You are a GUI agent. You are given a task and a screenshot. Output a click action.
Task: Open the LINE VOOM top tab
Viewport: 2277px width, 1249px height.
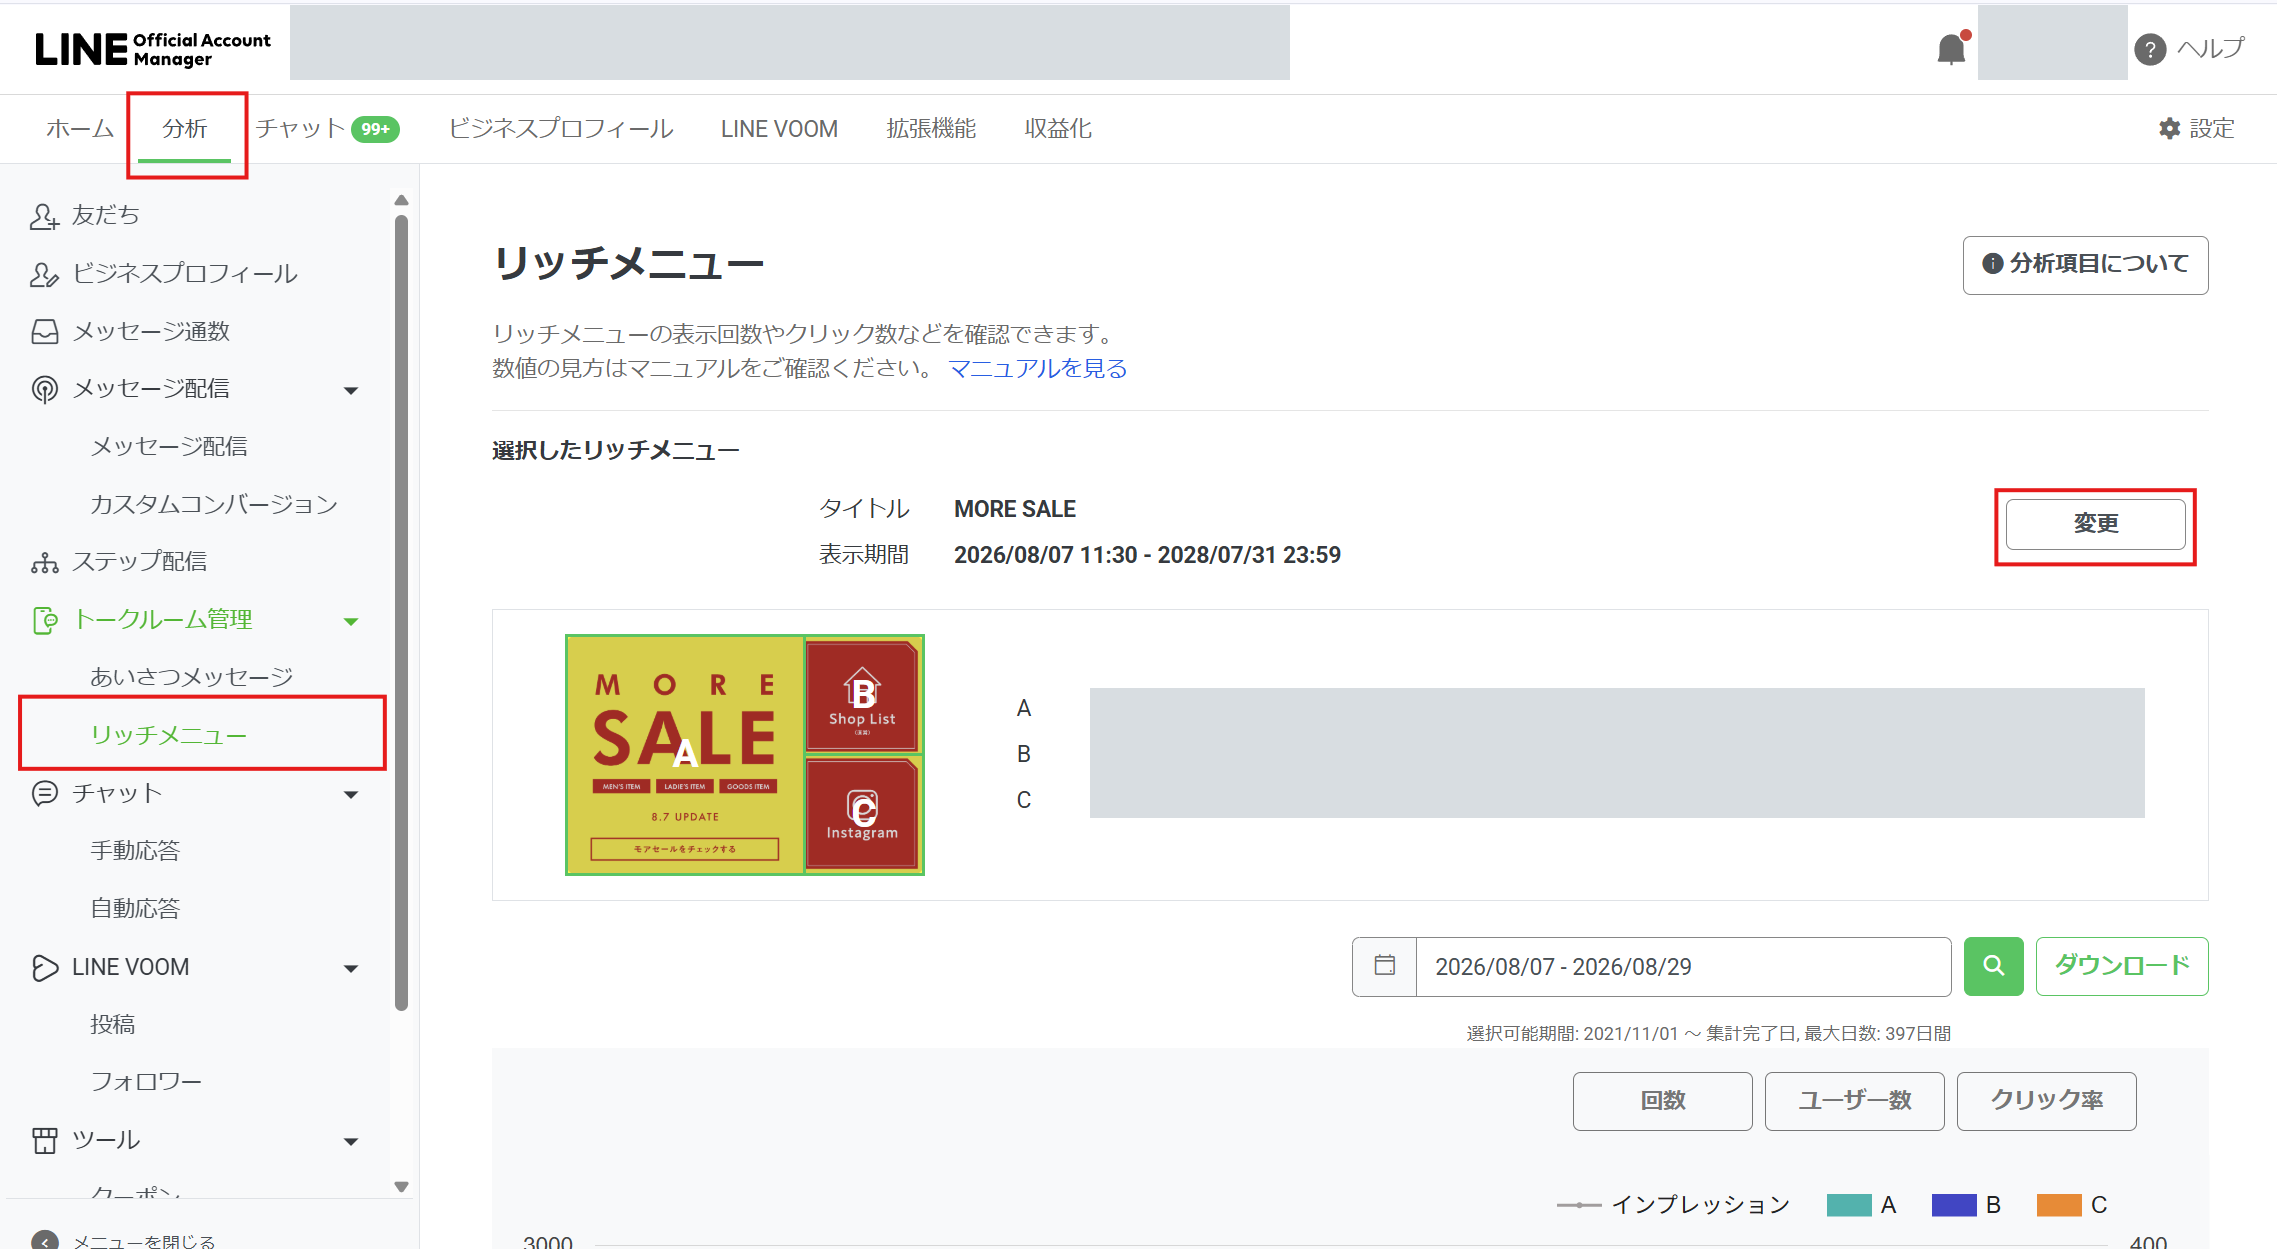(779, 129)
